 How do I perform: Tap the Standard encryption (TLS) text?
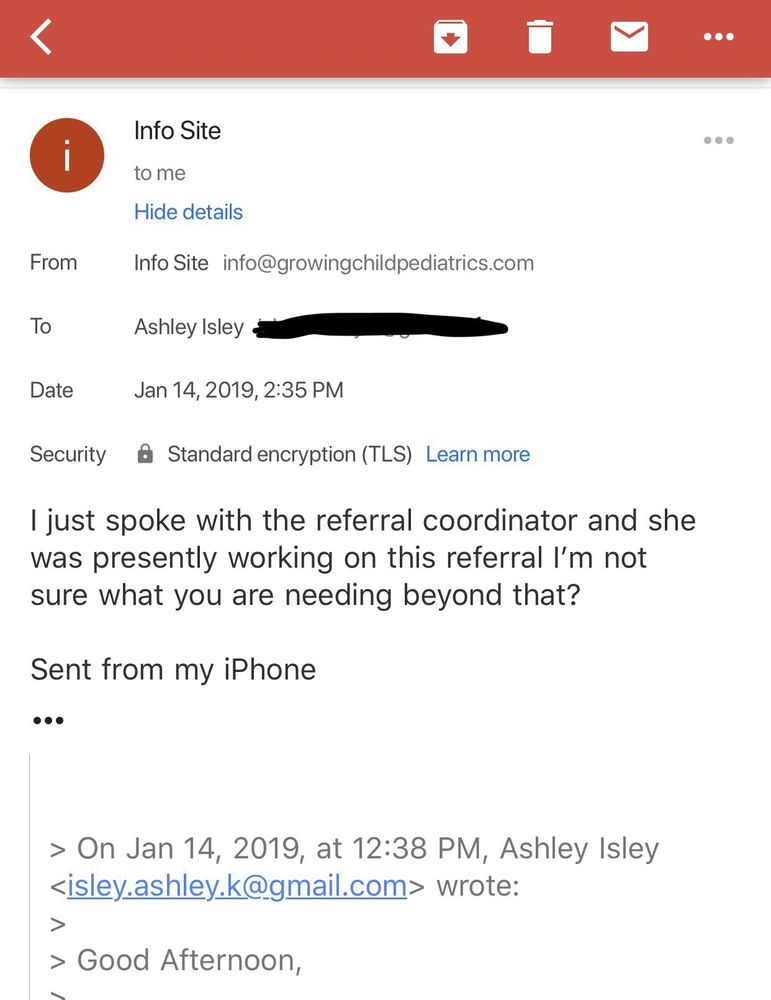tap(289, 454)
